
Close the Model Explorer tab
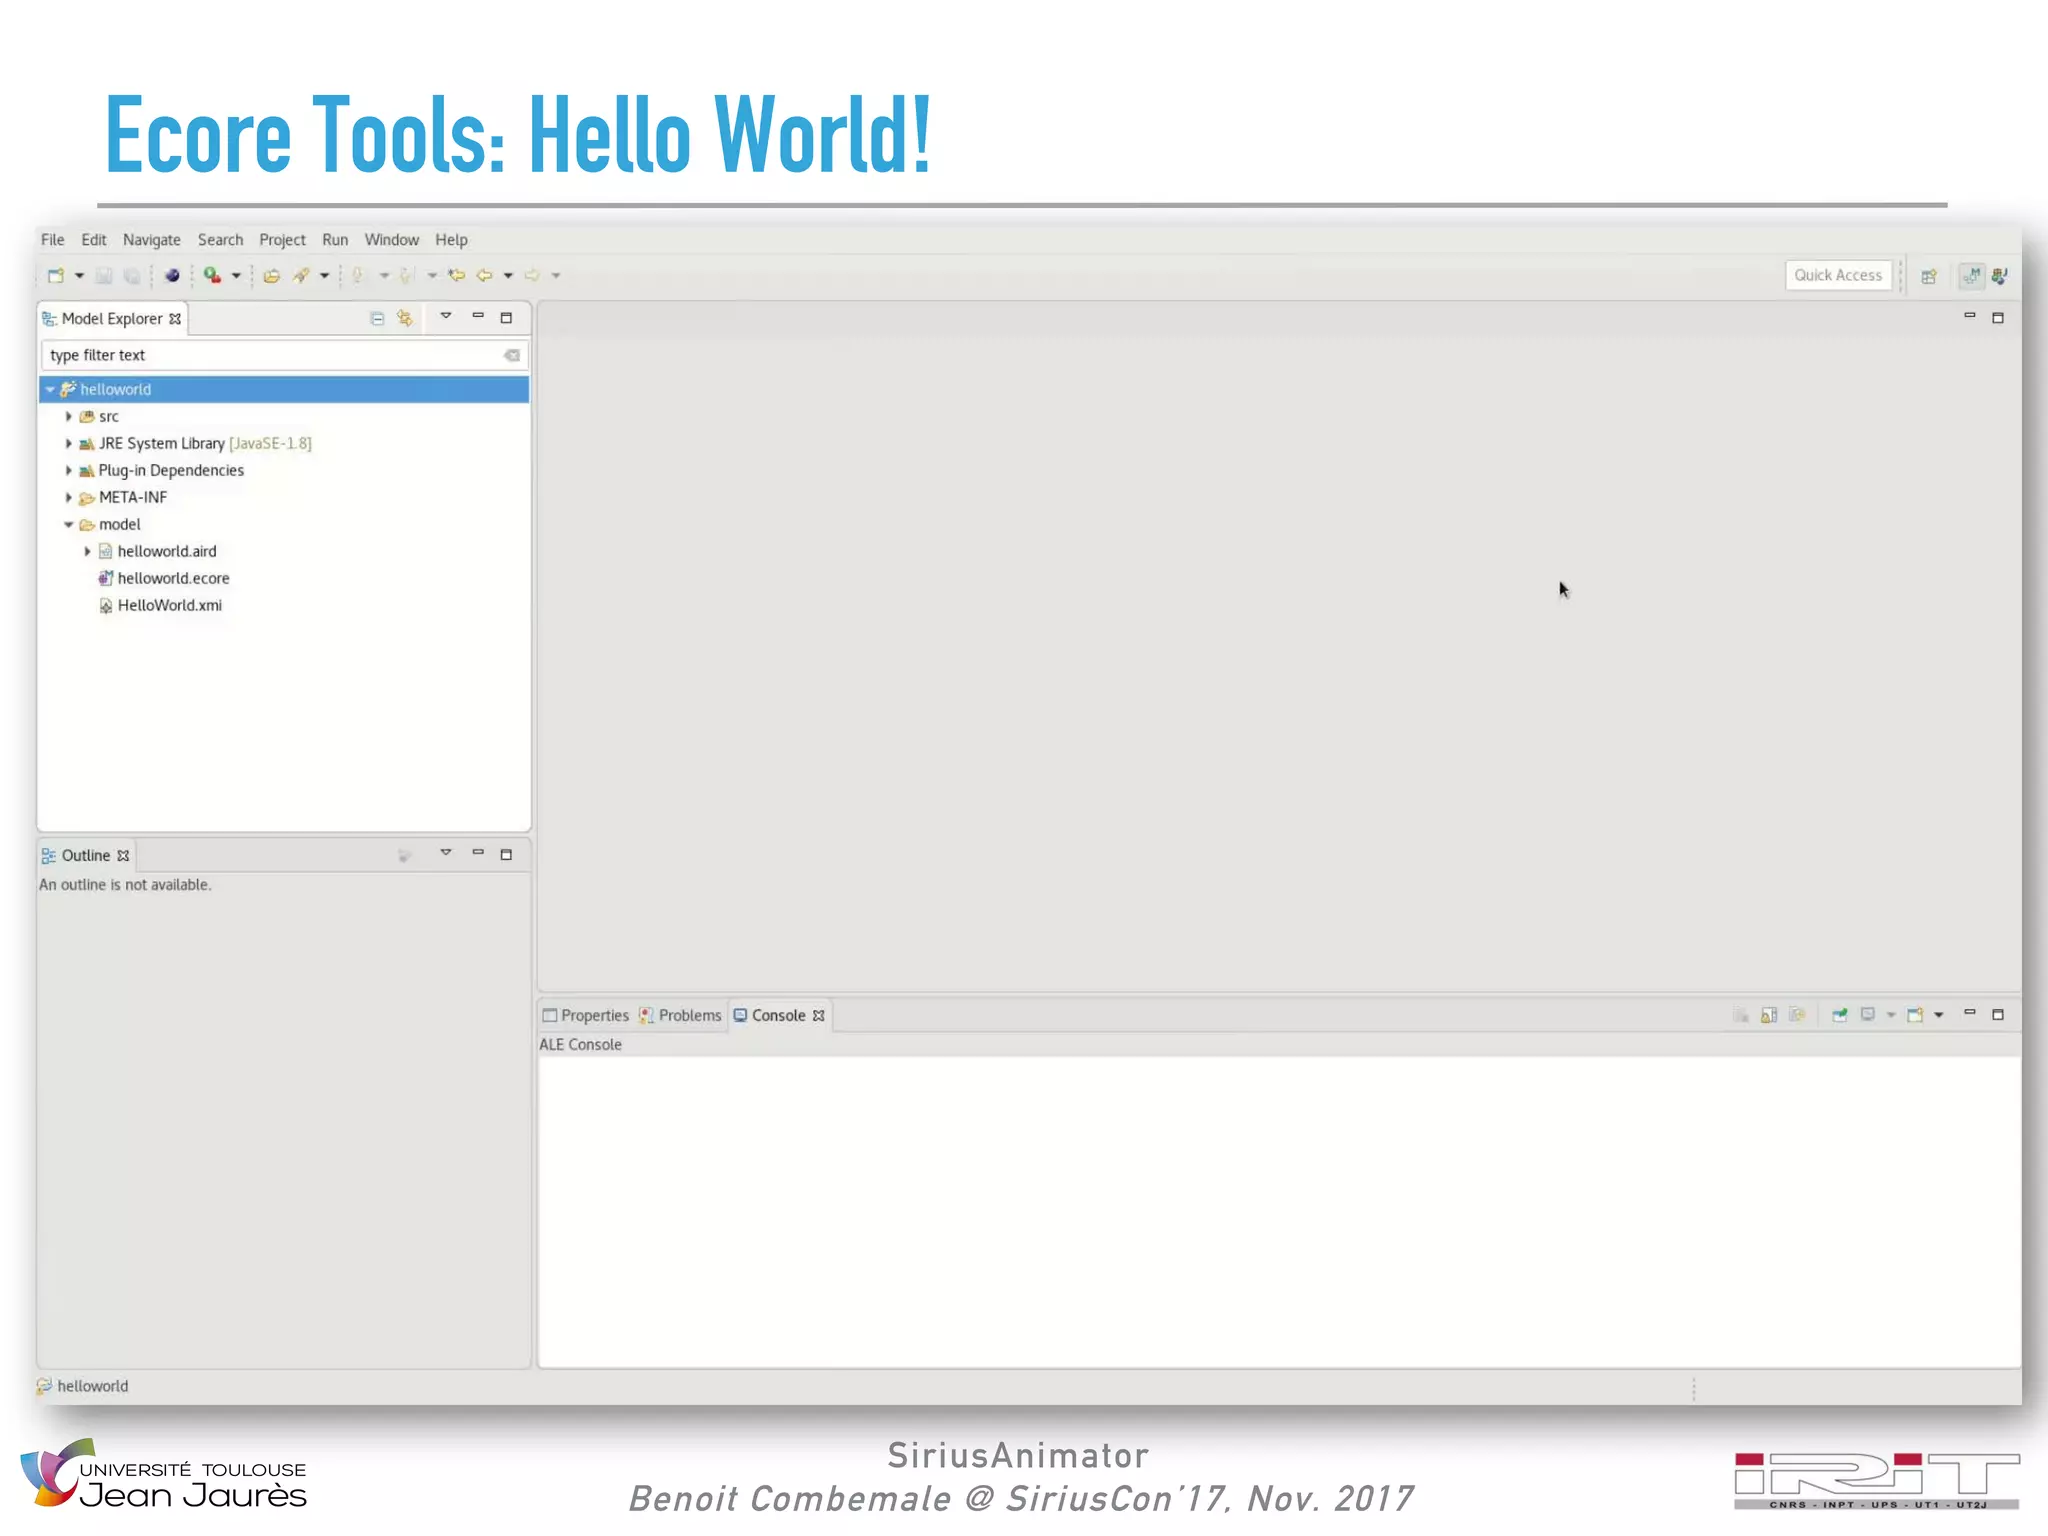pos(175,319)
